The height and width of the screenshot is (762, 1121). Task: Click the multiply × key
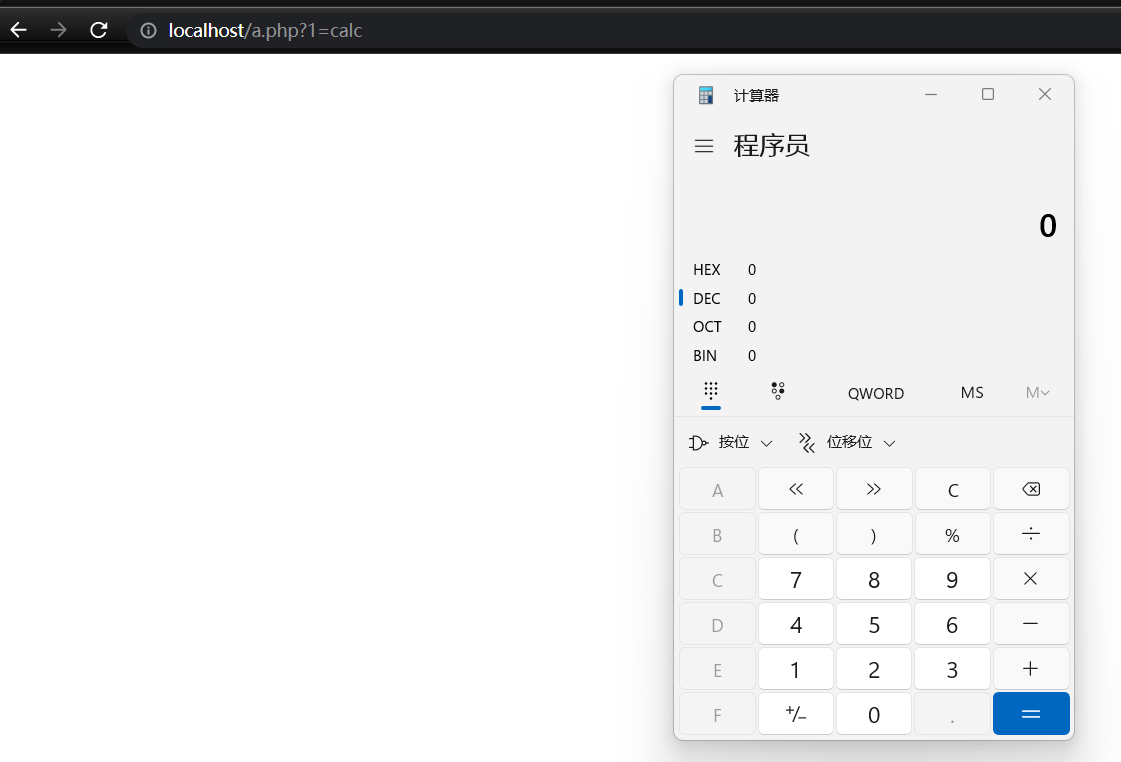(1031, 579)
